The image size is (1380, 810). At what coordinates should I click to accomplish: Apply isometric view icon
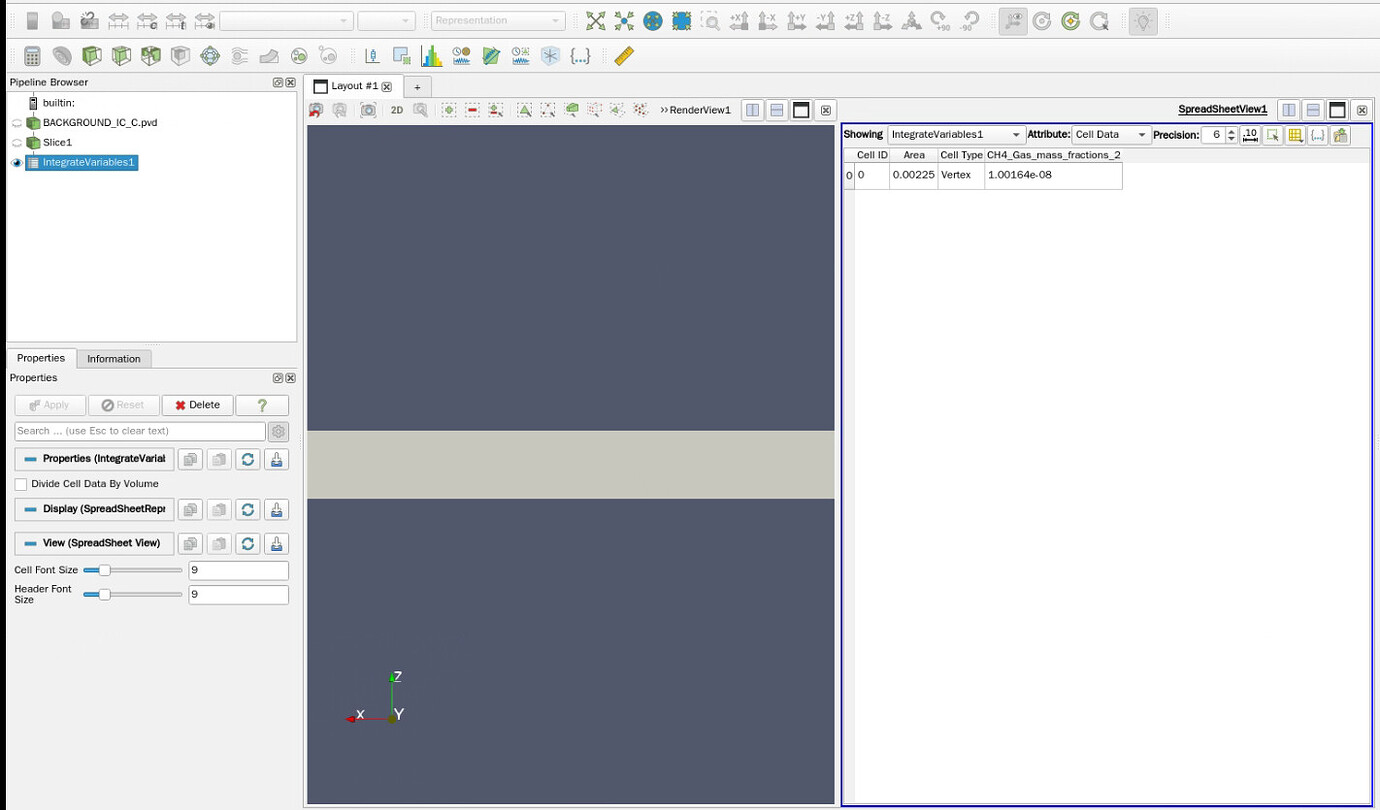[x=911, y=20]
